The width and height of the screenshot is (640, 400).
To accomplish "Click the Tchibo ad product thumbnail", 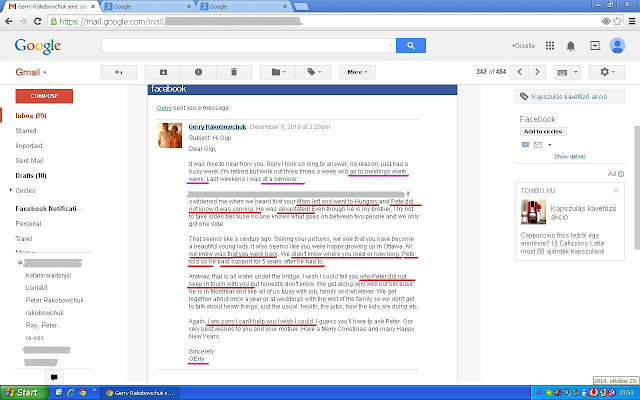I will [x=533, y=211].
